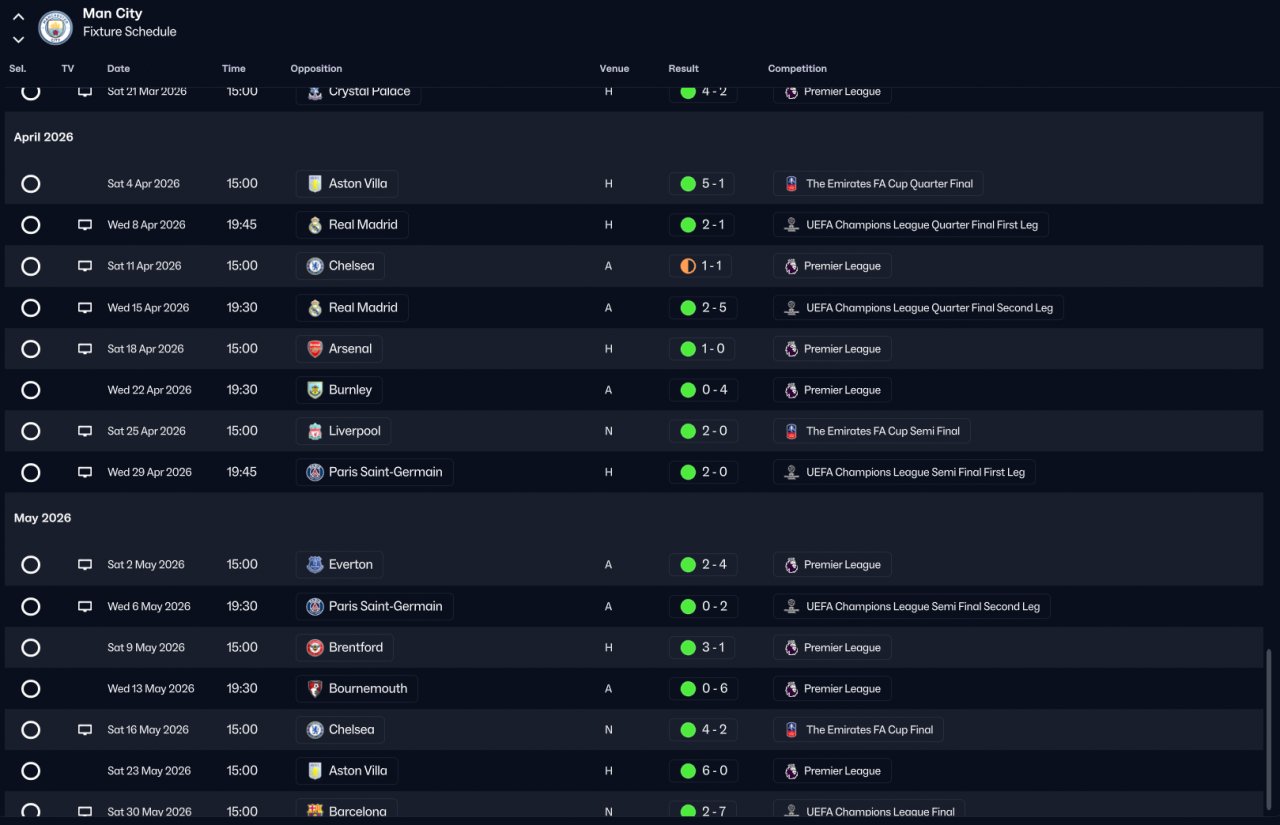Viewport: 1280px width, 825px height.
Task: Click the up chevron beside the club crest
Action: click(x=18, y=17)
